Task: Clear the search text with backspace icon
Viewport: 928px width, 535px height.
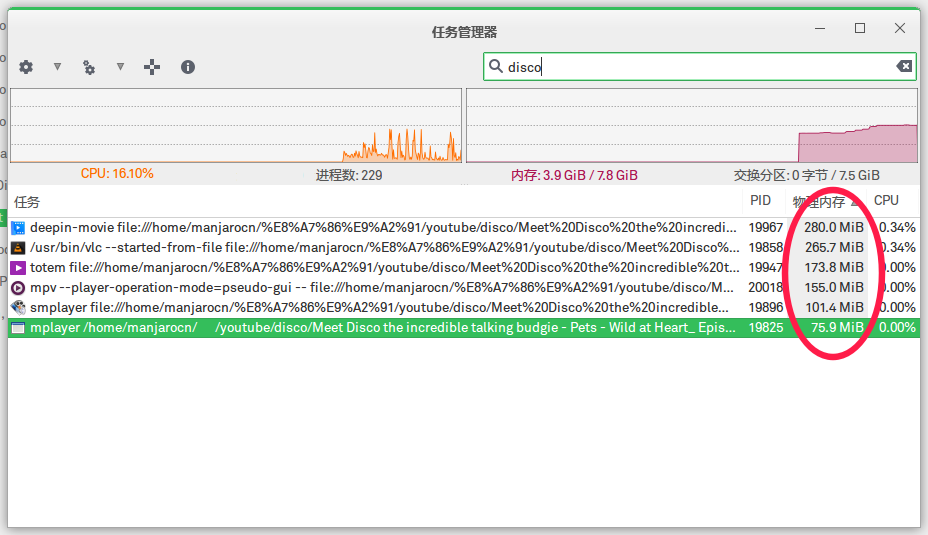Action: 904,66
